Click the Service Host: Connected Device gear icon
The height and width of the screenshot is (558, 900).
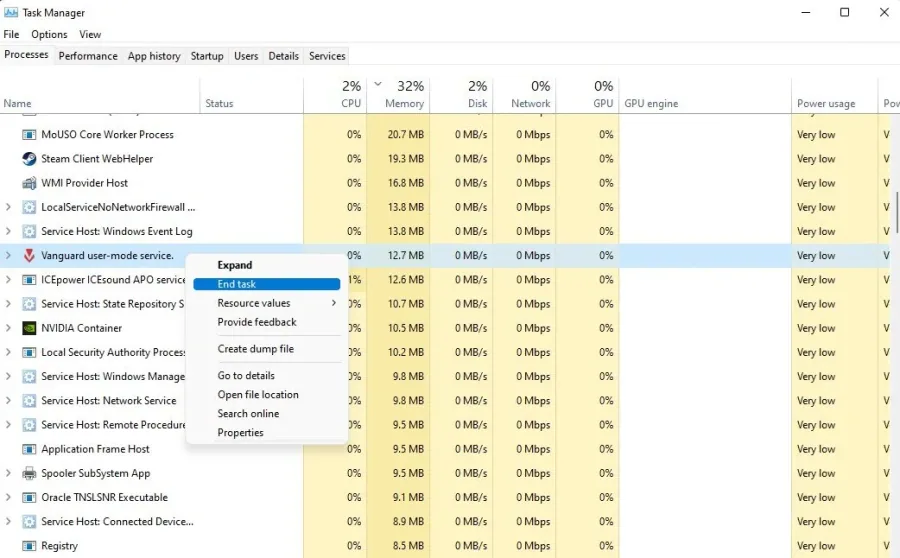coord(29,521)
